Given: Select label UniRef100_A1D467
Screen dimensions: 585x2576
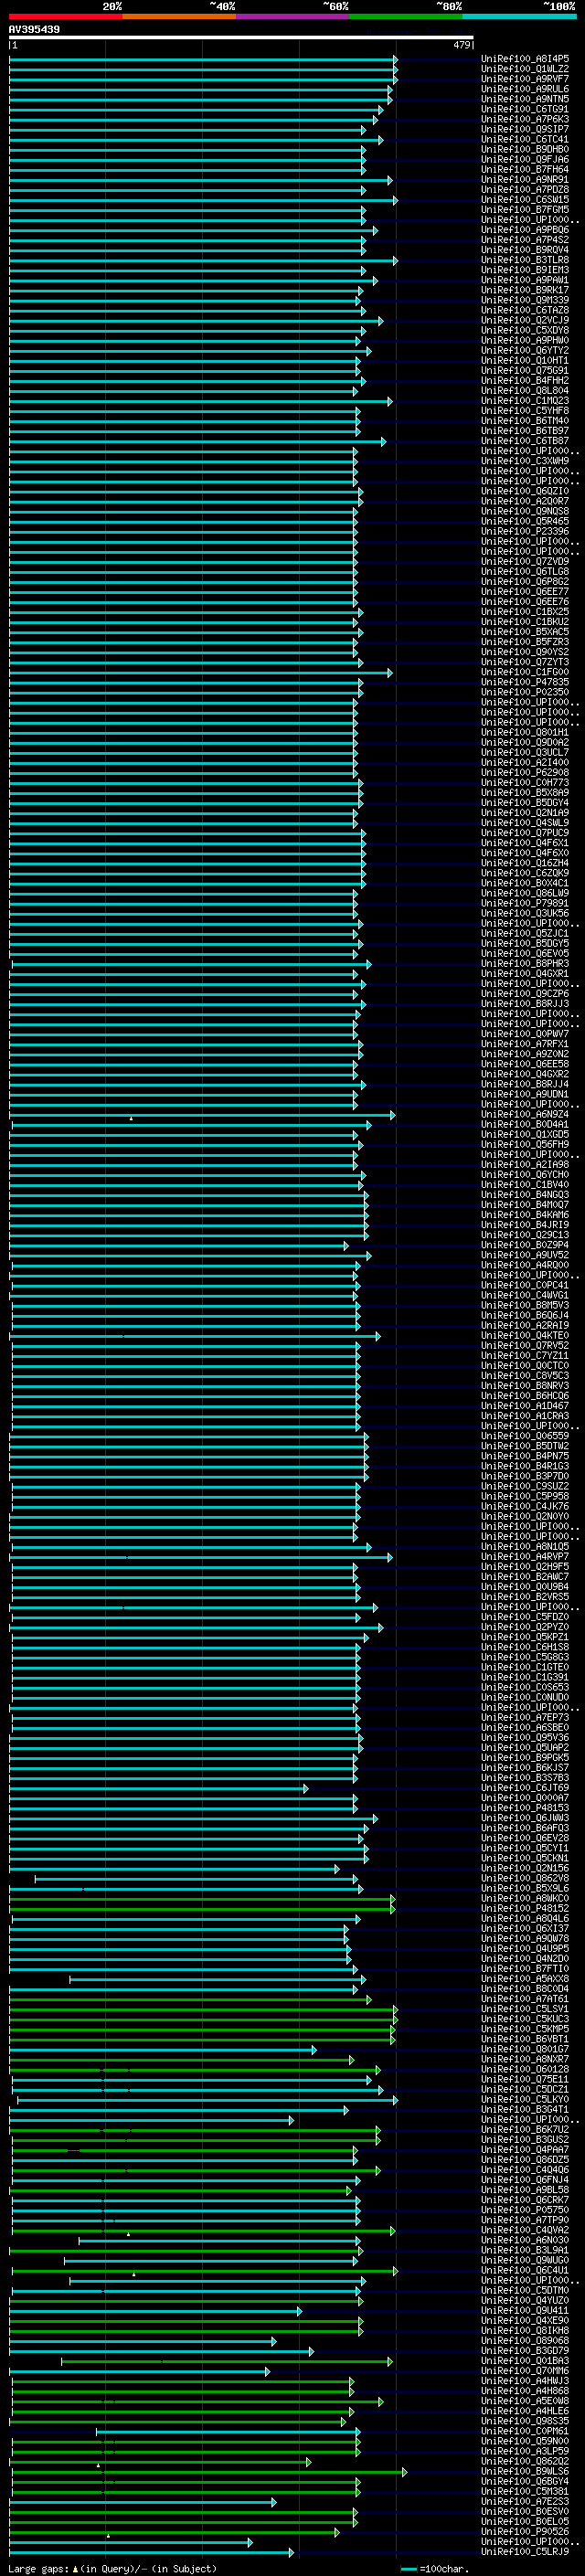Looking at the screenshot, I should point(525,1406).
